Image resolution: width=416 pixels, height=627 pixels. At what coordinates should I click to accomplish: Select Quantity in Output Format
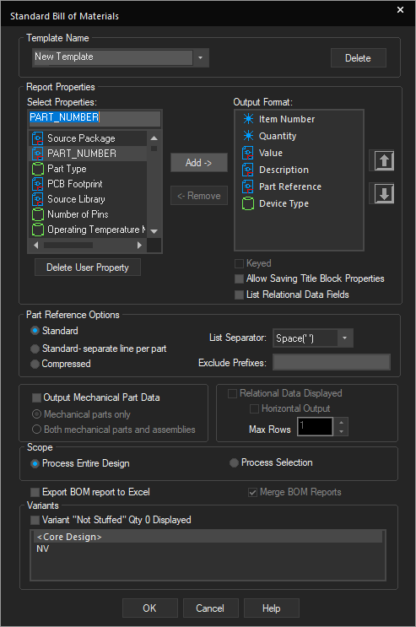(299, 136)
